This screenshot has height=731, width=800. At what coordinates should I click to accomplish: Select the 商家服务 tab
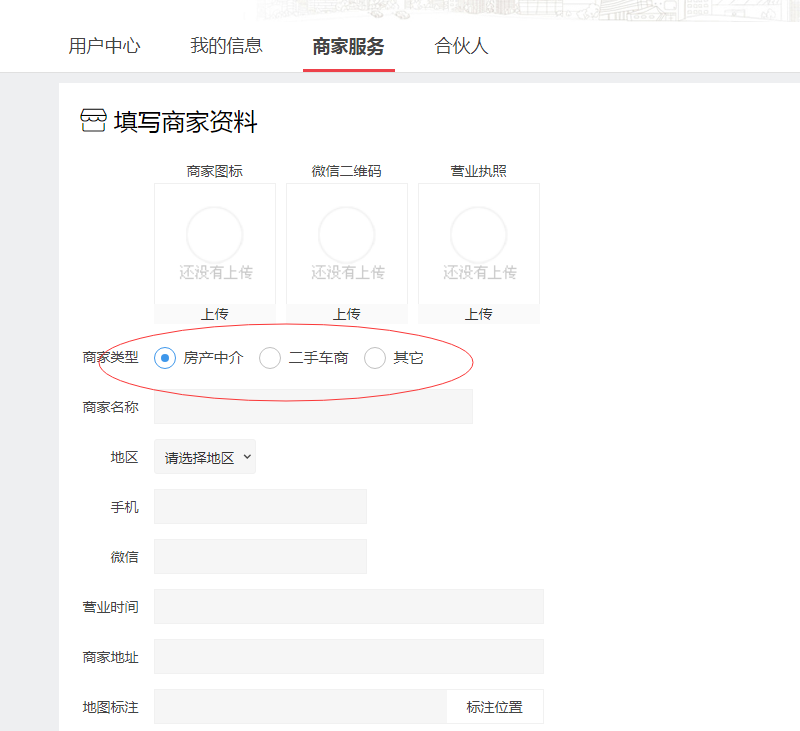point(348,46)
